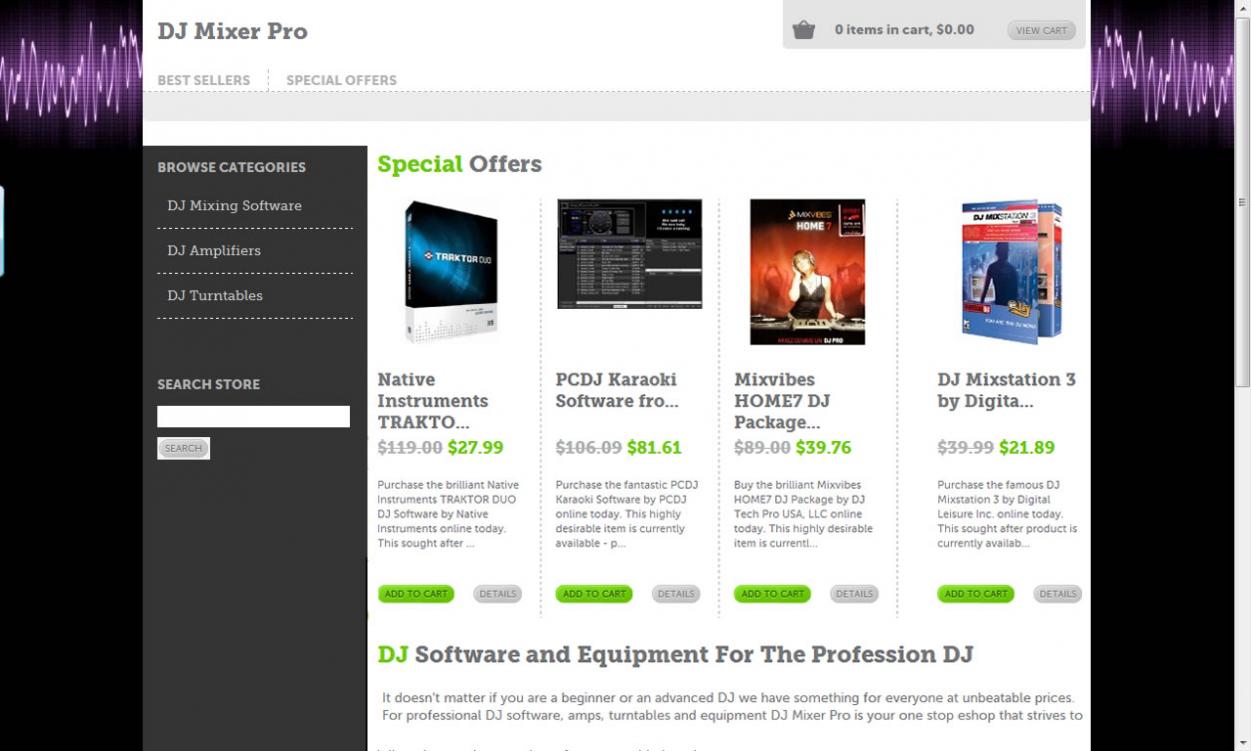The width and height of the screenshot is (1251, 751).
Task: Click the Mixvibes HOME7 product description text
Action: tap(804, 514)
